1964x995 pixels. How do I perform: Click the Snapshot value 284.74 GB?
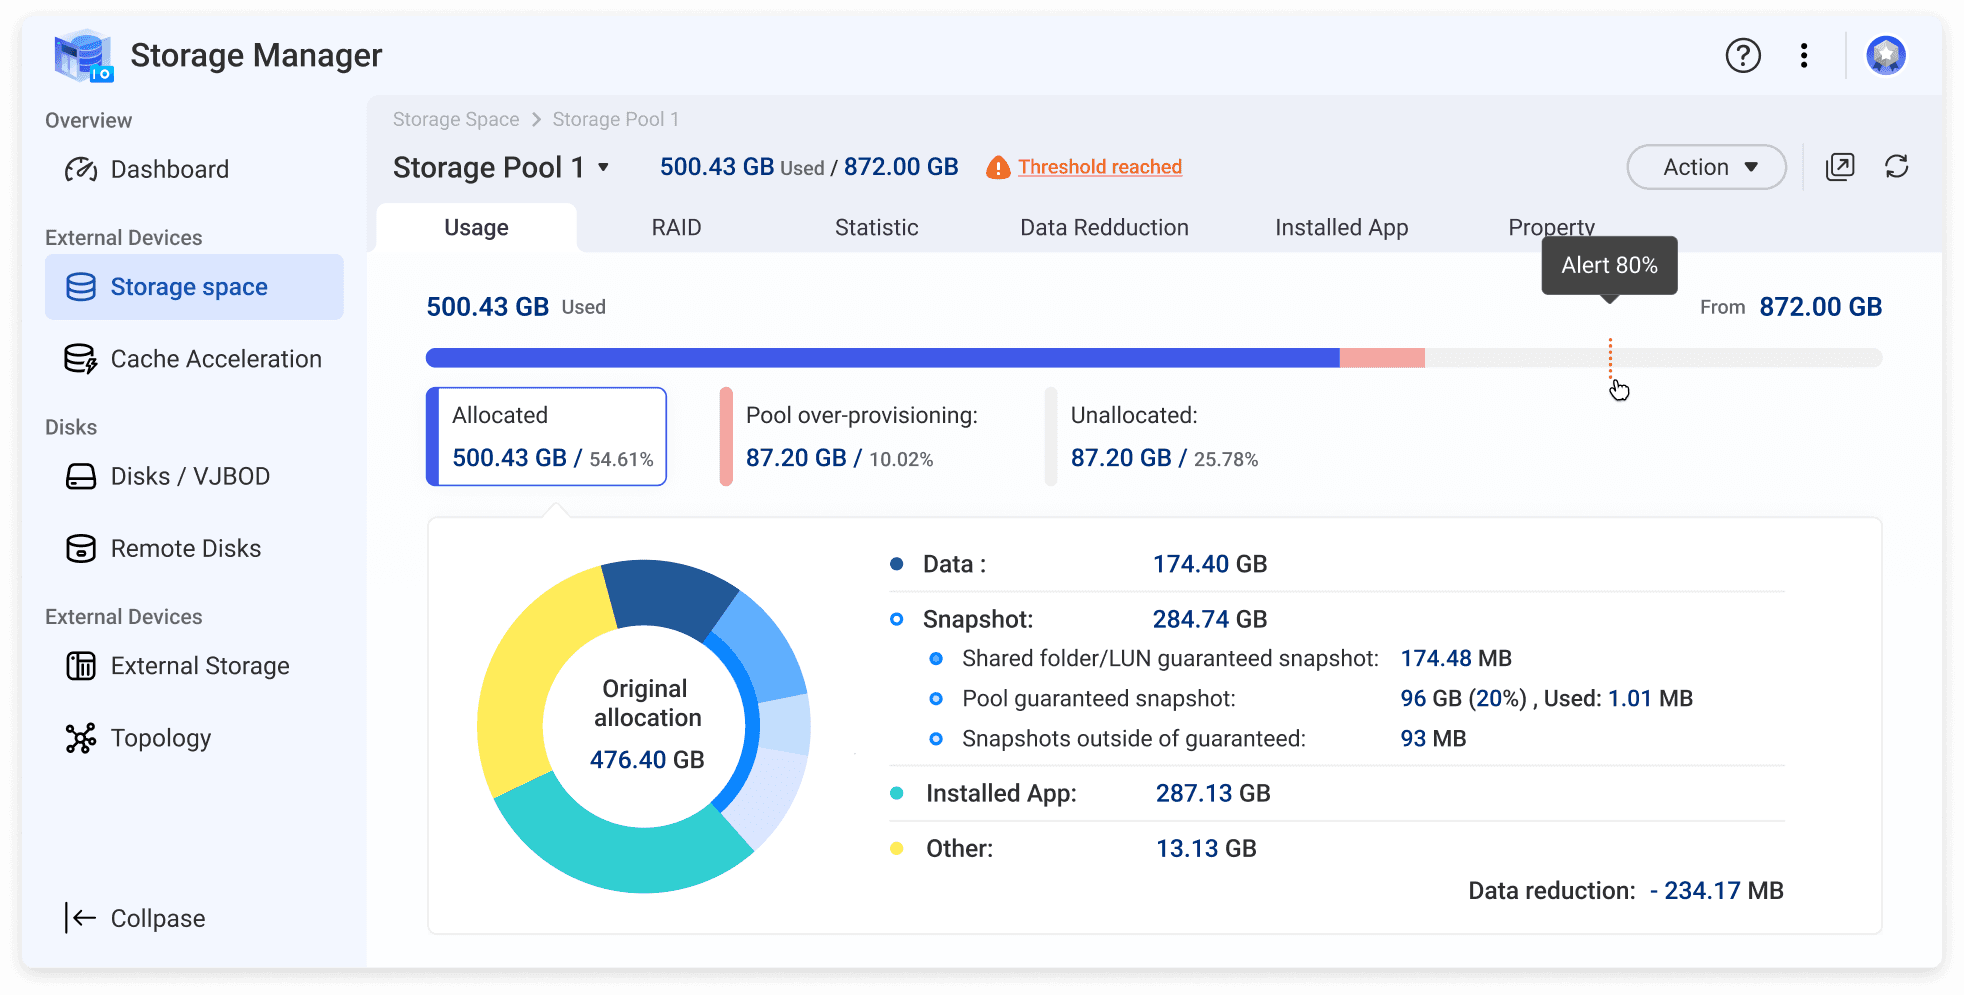pyautogui.click(x=1210, y=619)
